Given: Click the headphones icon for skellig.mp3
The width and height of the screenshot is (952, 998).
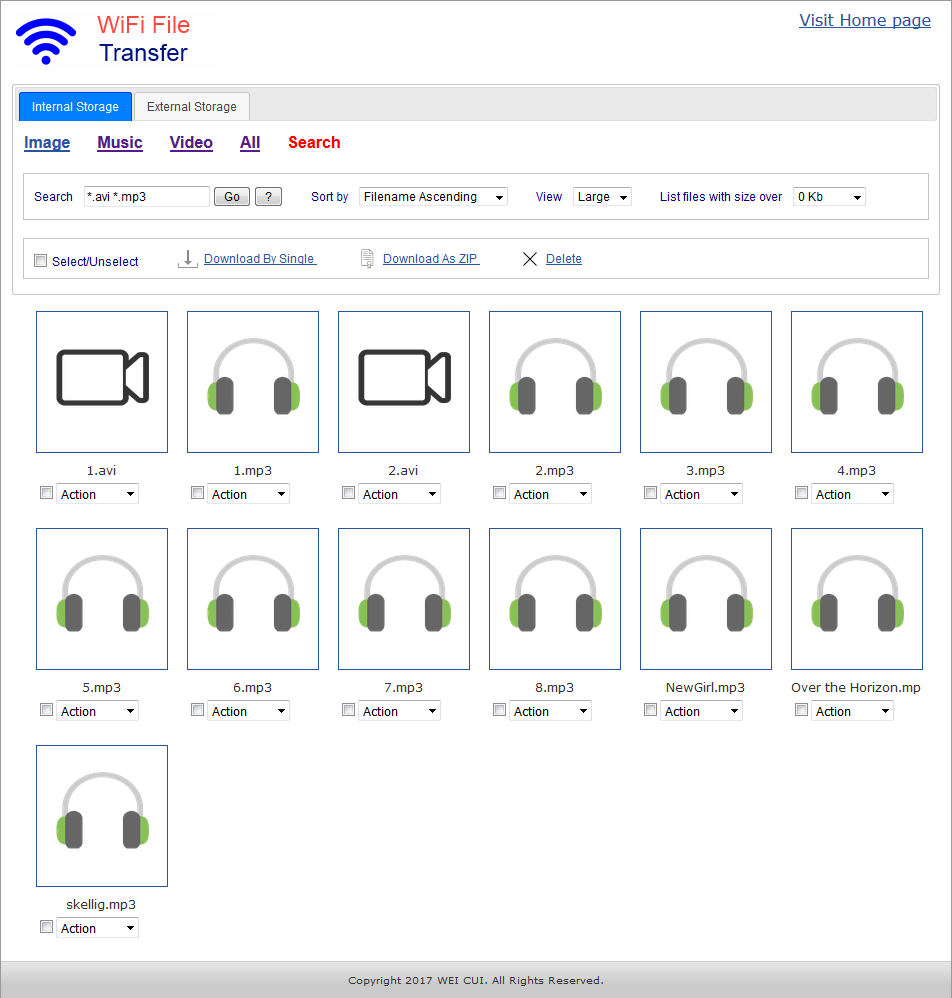Looking at the screenshot, I should [102, 815].
